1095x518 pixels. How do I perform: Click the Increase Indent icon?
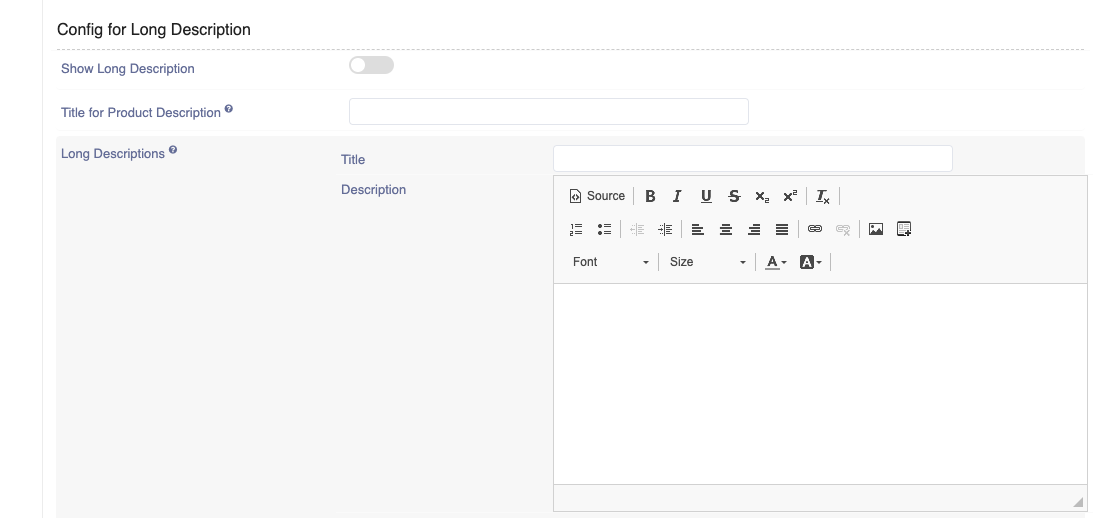pos(665,229)
